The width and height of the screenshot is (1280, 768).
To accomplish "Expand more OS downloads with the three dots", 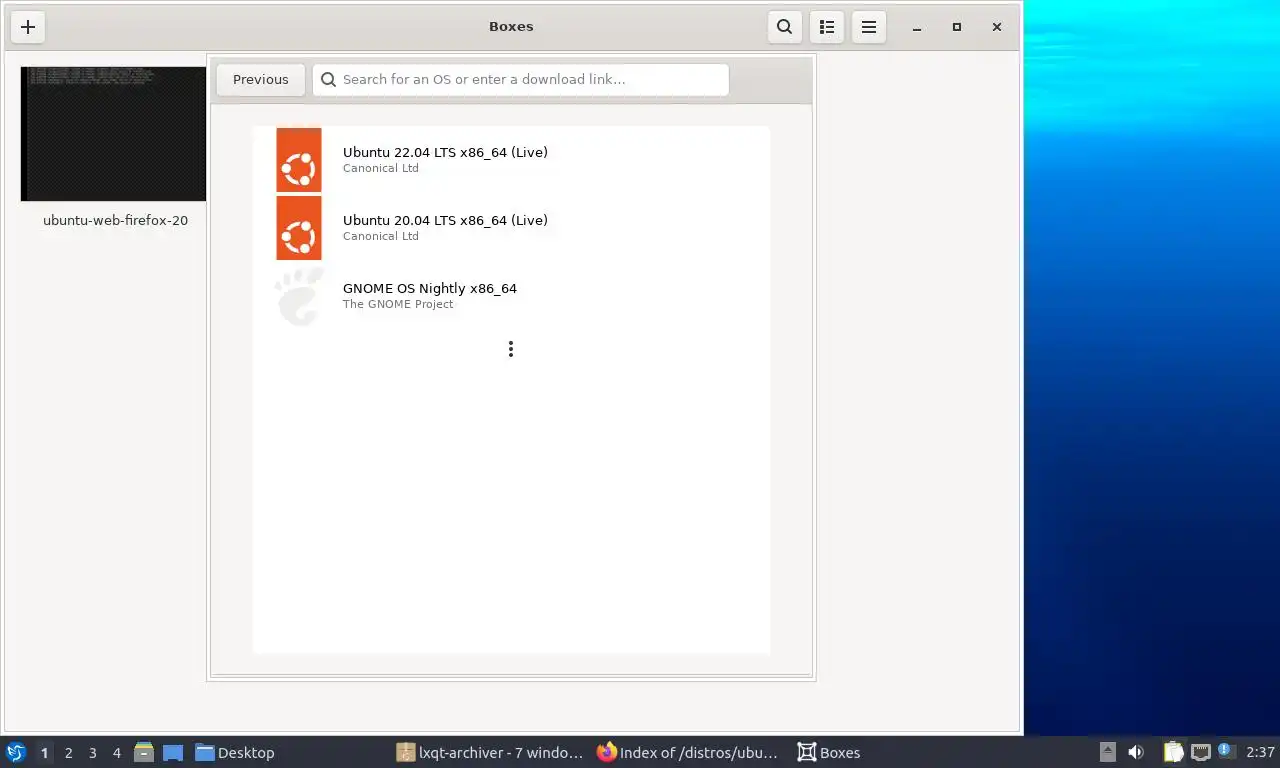I will [x=511, y=349].
